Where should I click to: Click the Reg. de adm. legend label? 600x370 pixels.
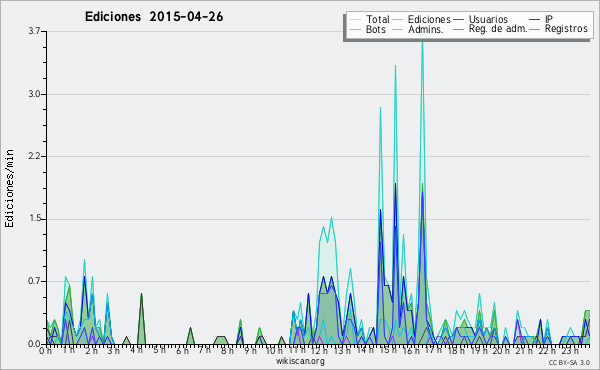pyautogui.click(x=498, y=29)
